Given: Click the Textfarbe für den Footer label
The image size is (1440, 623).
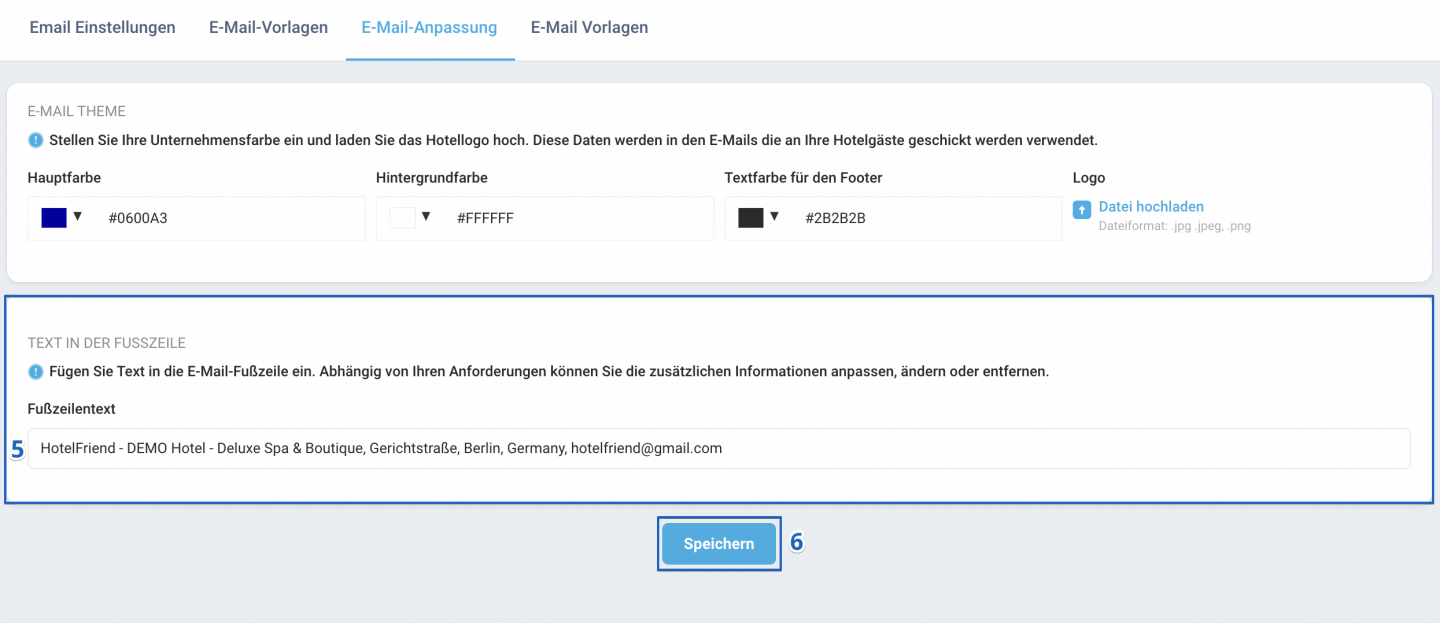Looking at the screenshot, I should pyautogui.click(x=803, y=178).
